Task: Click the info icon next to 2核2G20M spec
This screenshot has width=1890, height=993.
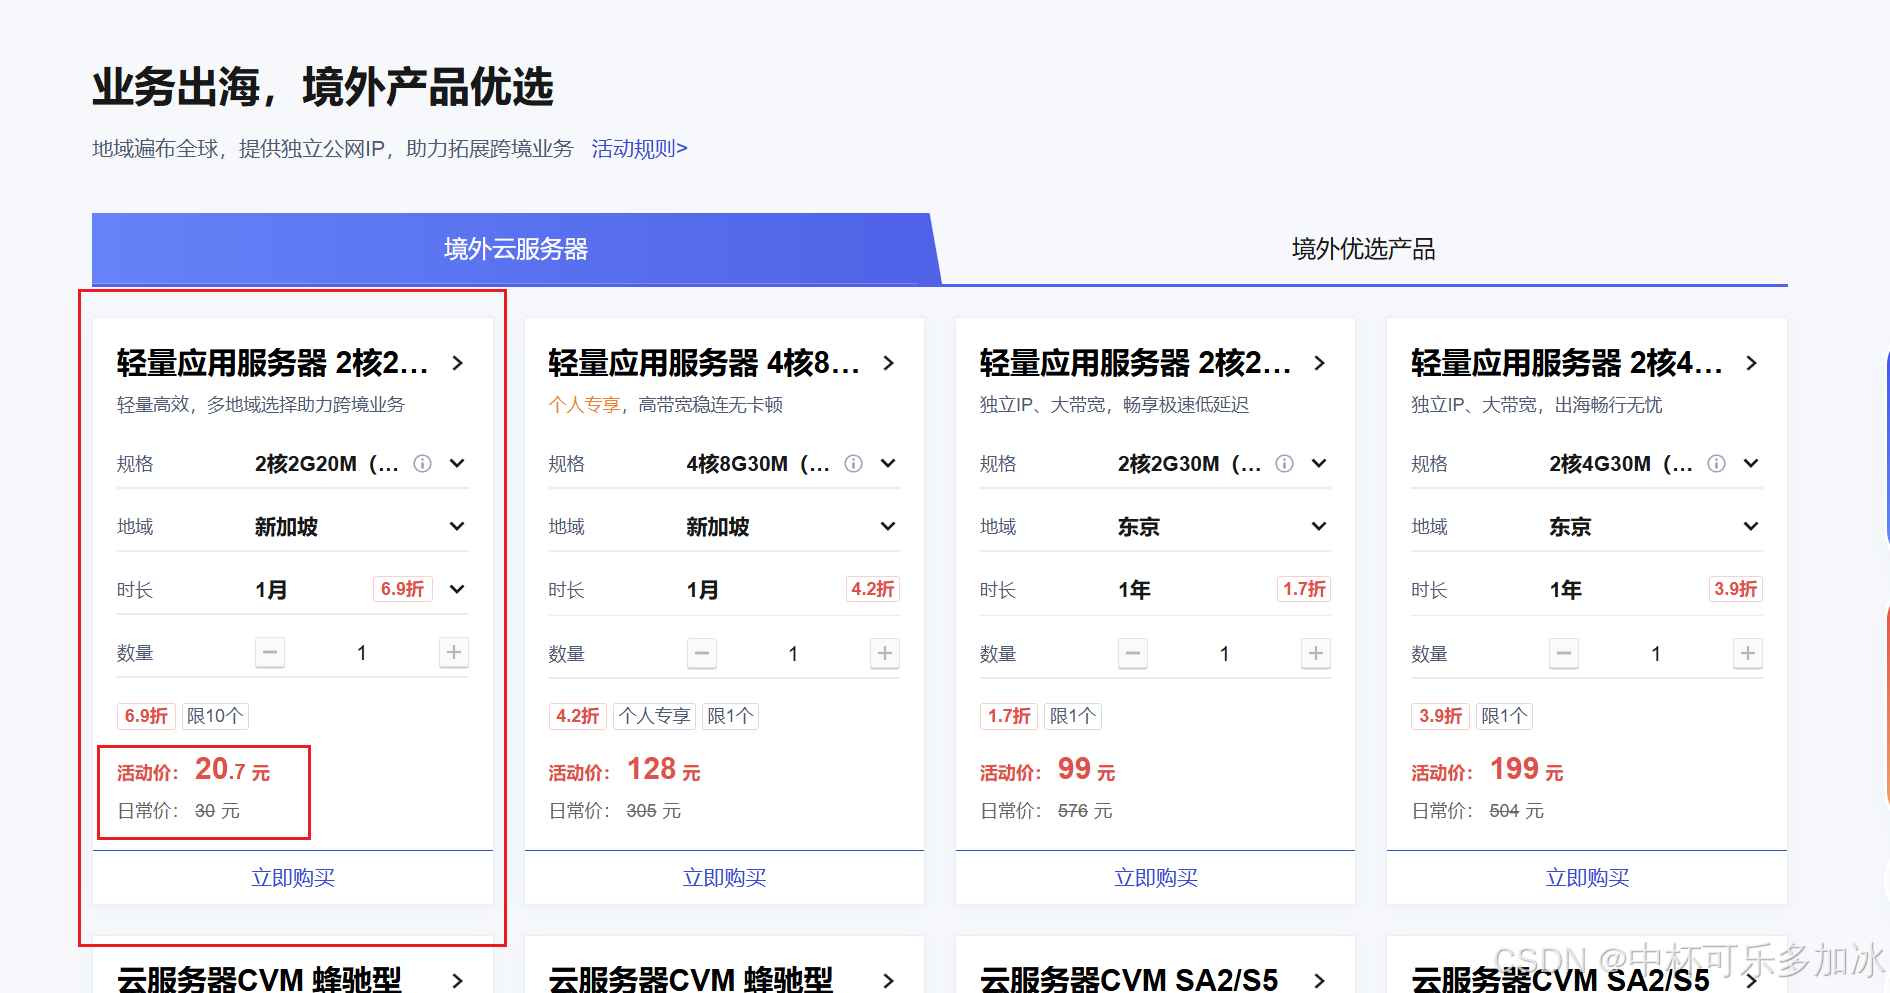Action: tap(422, 463)
